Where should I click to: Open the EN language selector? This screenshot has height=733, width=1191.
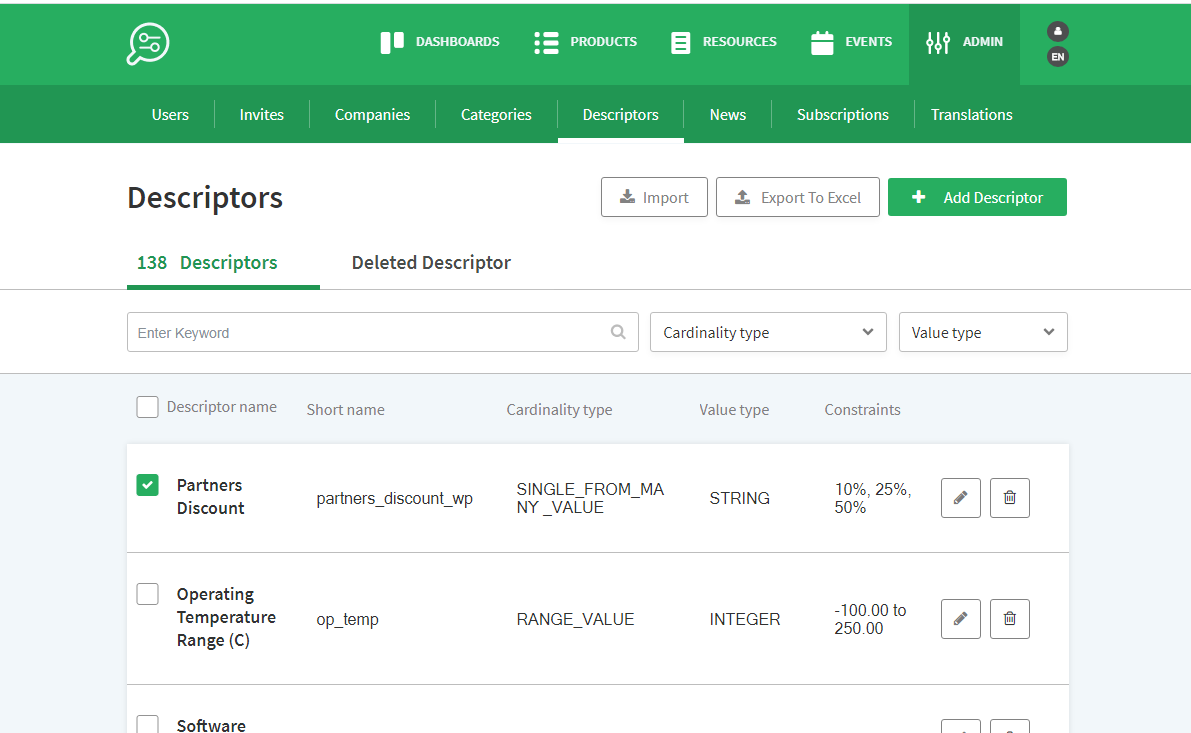coord(1058,57)
